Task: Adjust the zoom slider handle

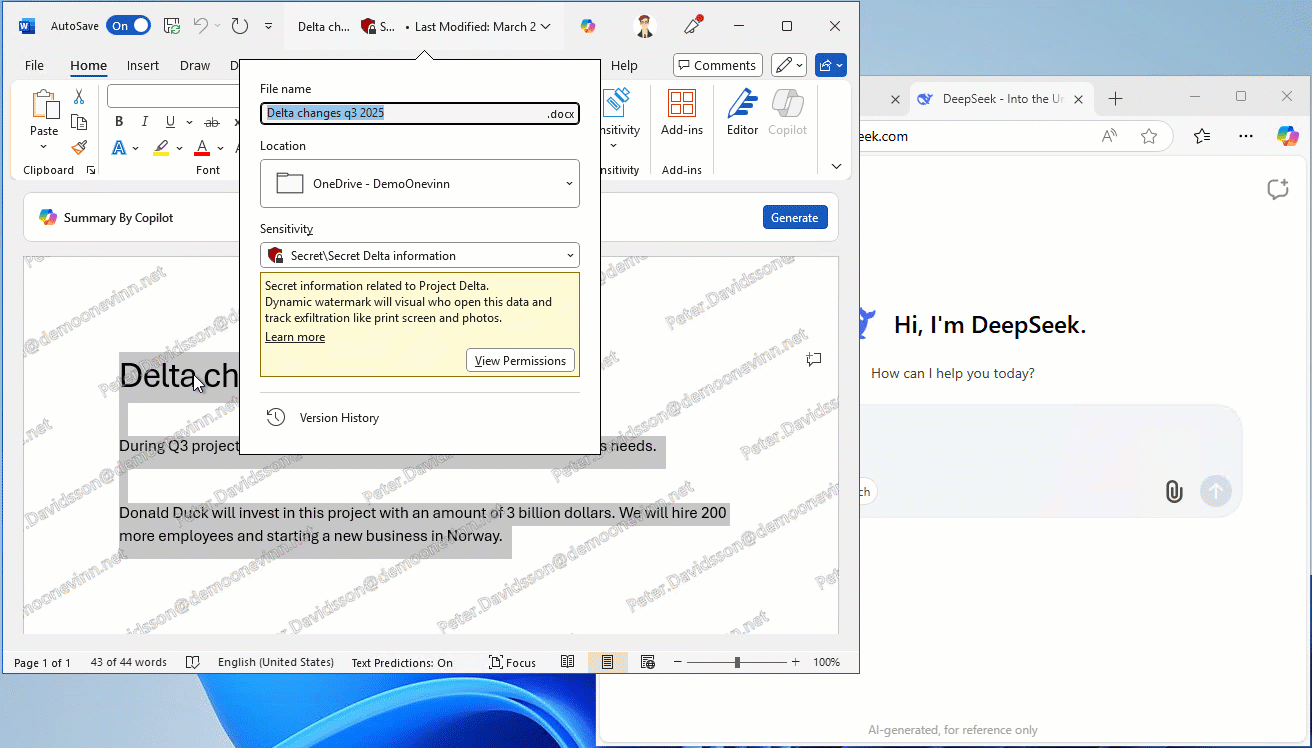Action: [x=737, y=662]
